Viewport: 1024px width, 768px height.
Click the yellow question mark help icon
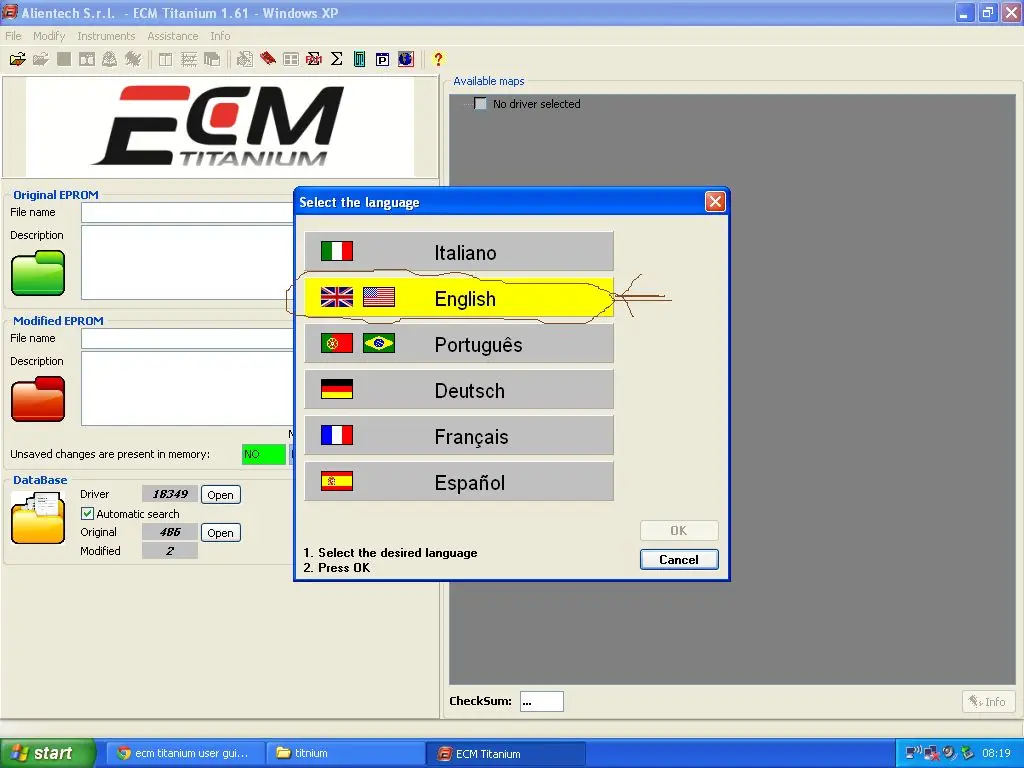[438, 59]
